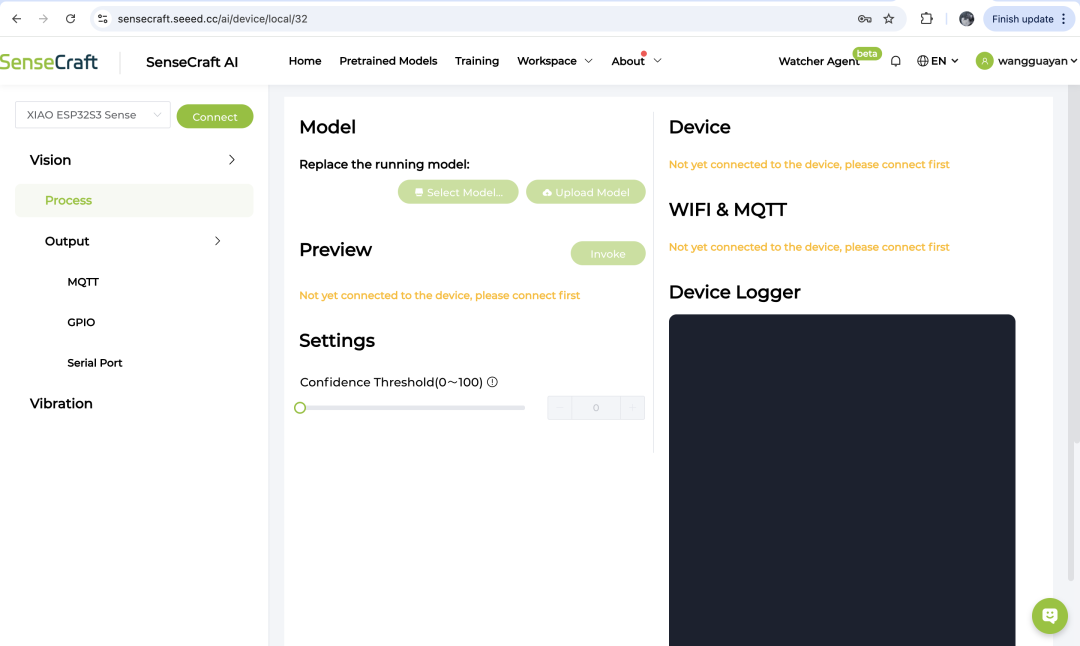
Task: Click the Confidence Threshold slider handle
Action: (300, 408)
